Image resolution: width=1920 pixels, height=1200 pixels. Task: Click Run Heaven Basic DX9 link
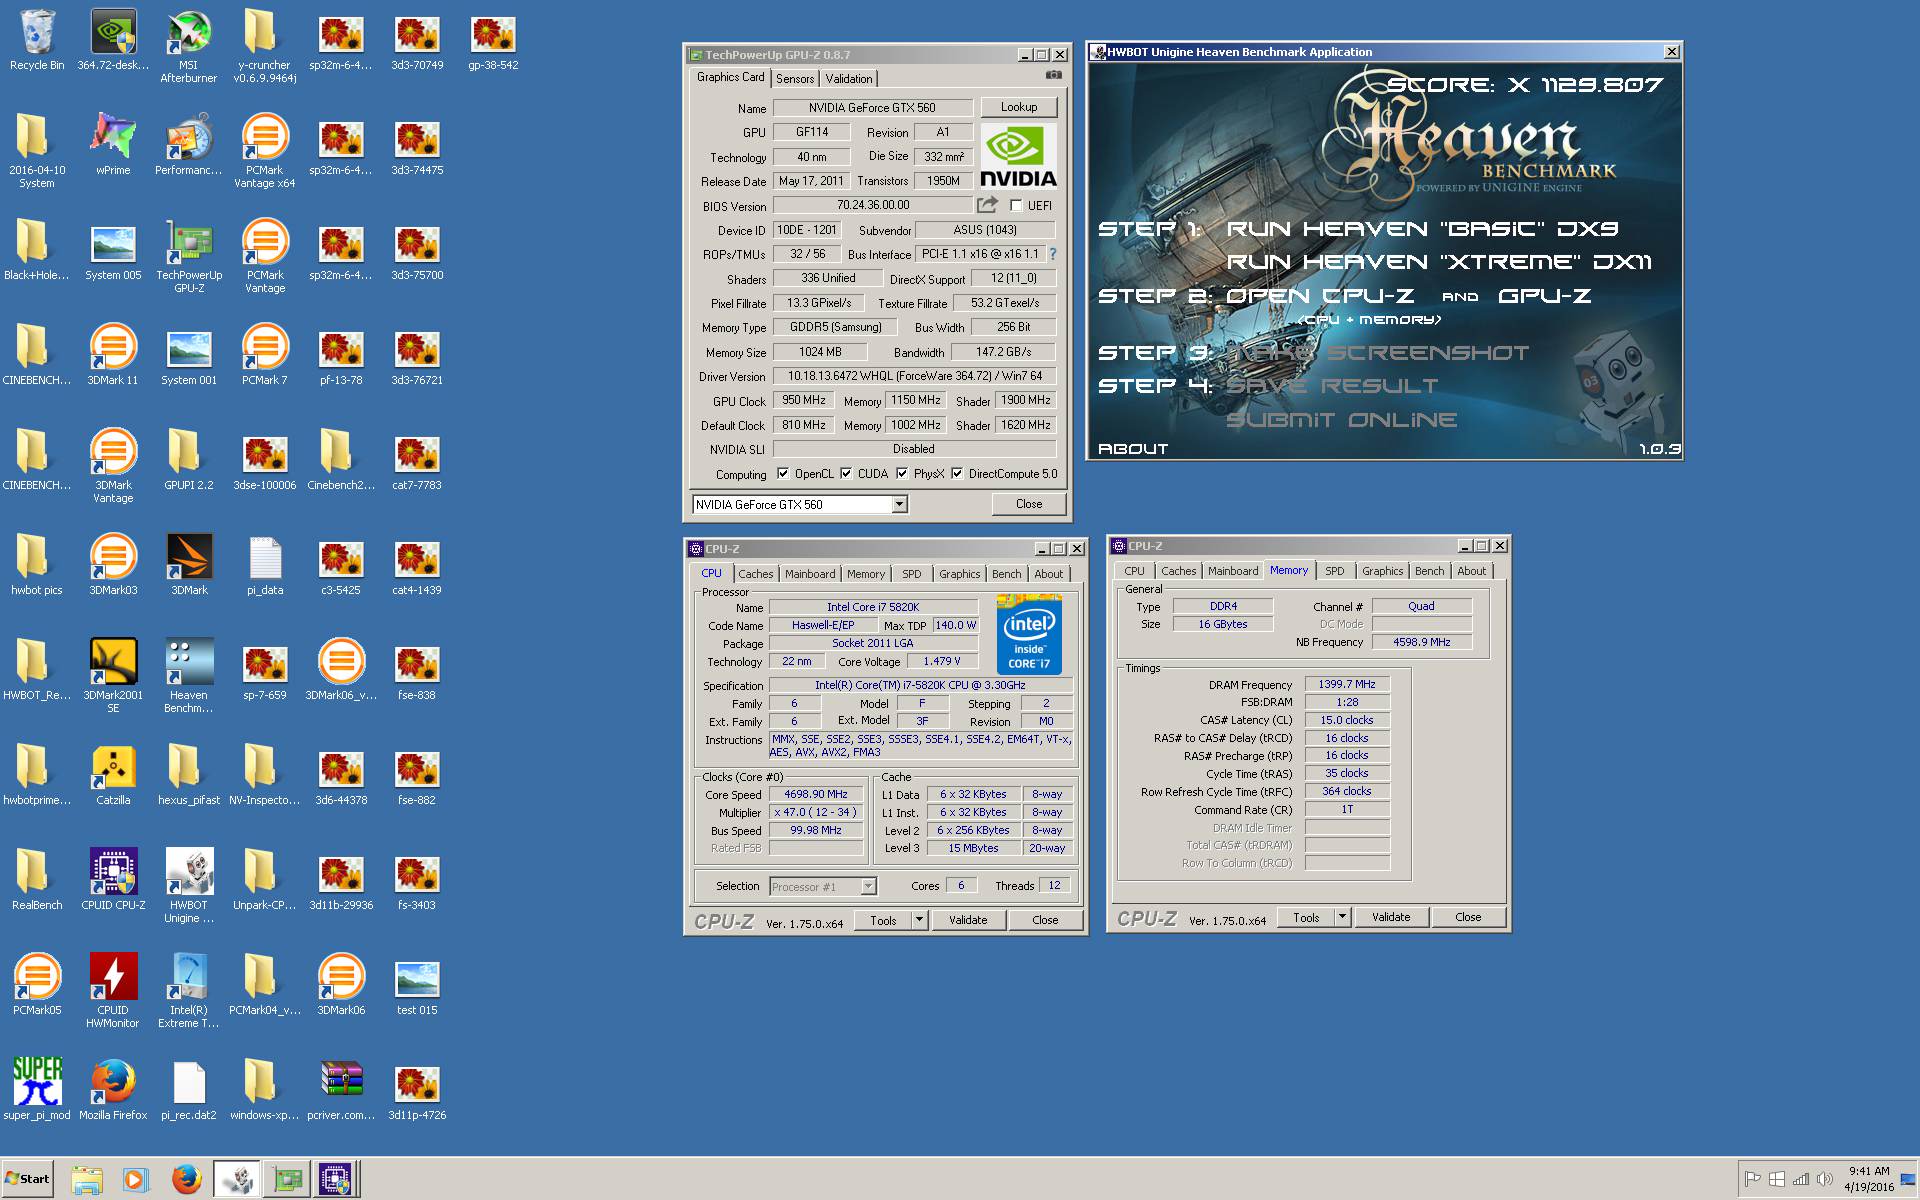tap(1422, 229)
